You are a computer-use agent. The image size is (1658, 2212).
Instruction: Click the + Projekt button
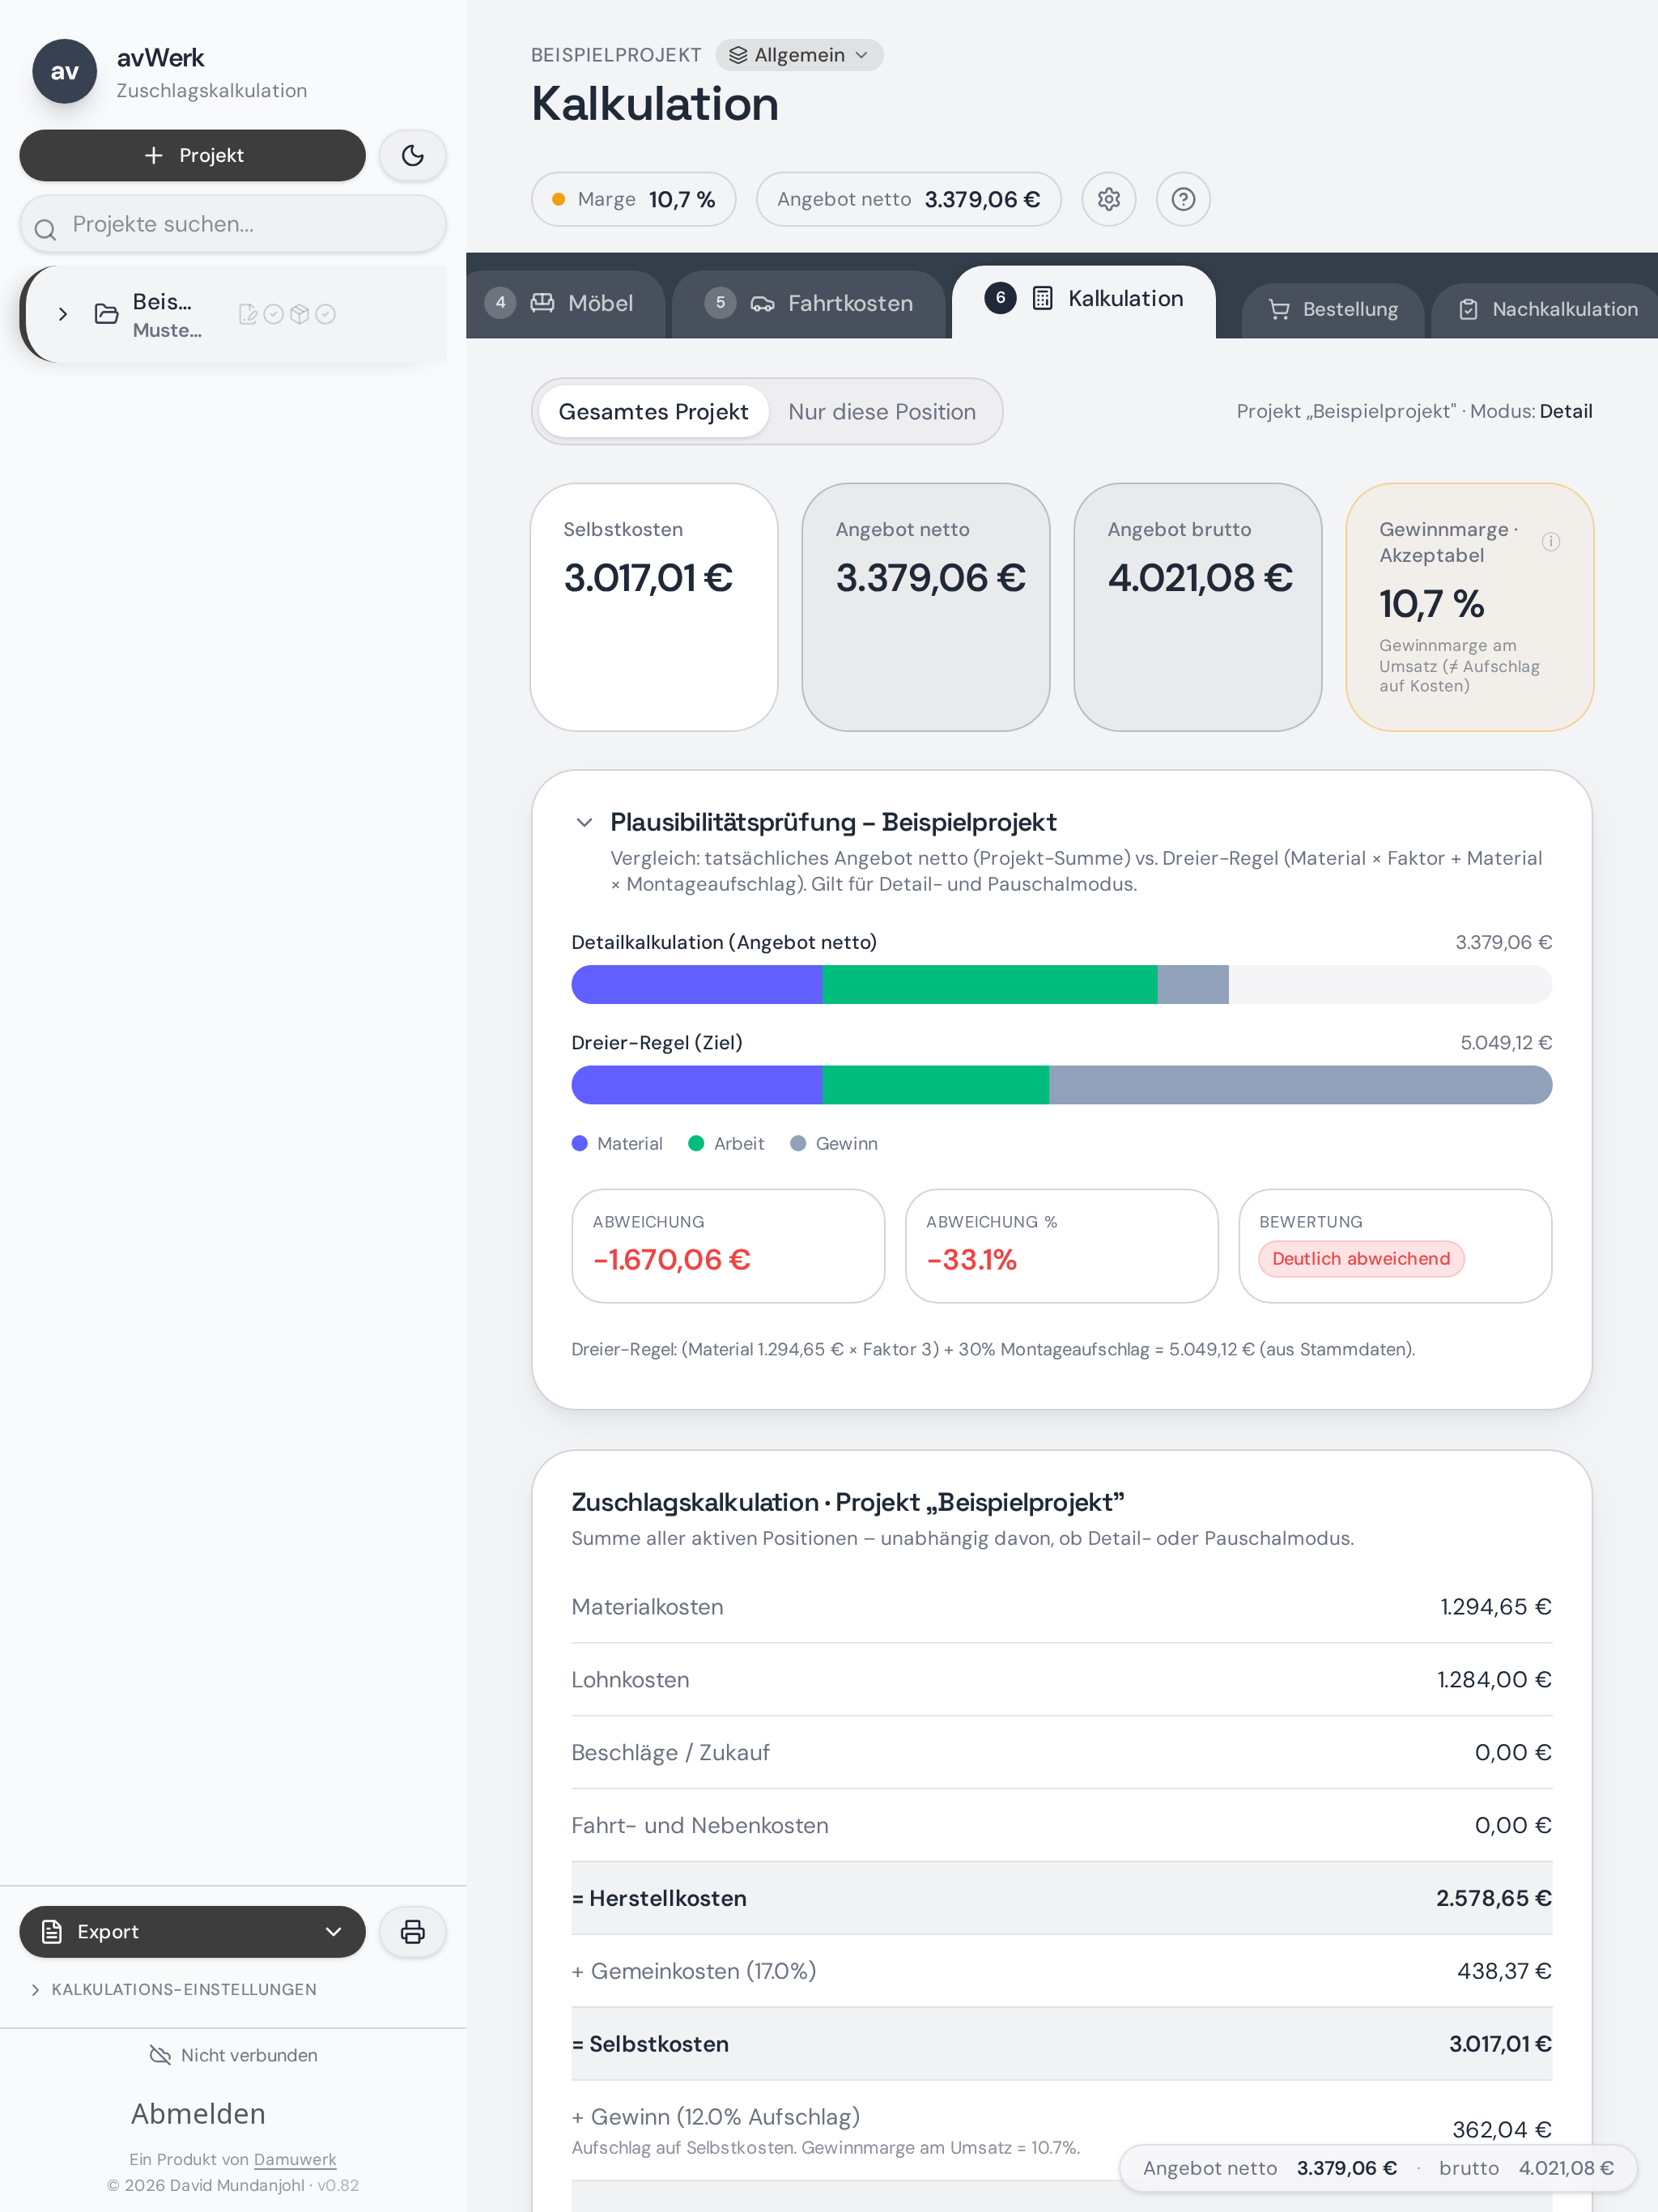pyautogui.click(x=192, y=155)
